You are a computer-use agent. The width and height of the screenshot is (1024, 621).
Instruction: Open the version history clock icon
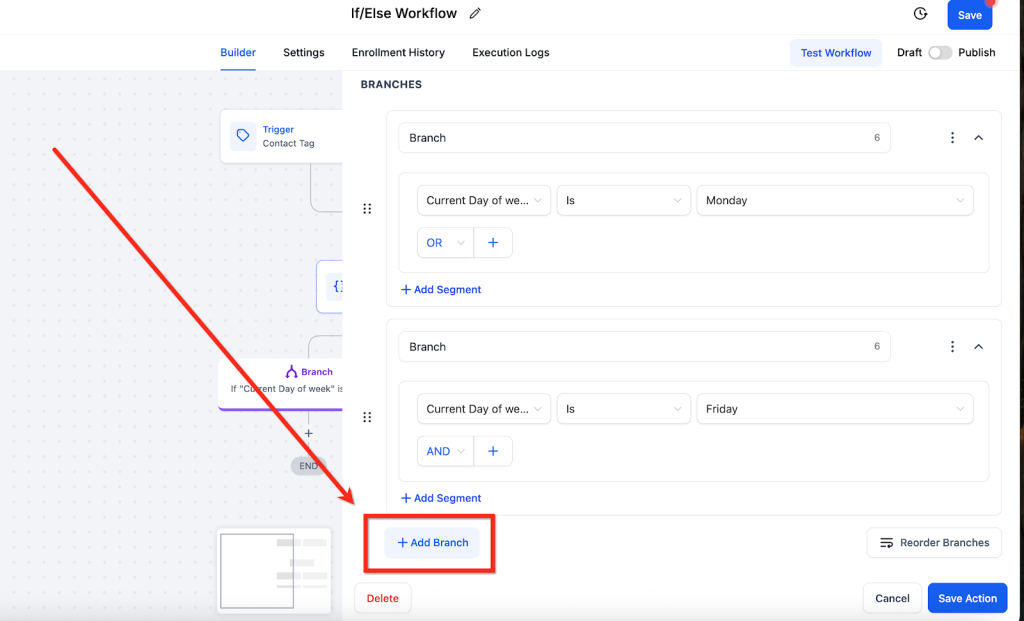click(x=920, y=14)
